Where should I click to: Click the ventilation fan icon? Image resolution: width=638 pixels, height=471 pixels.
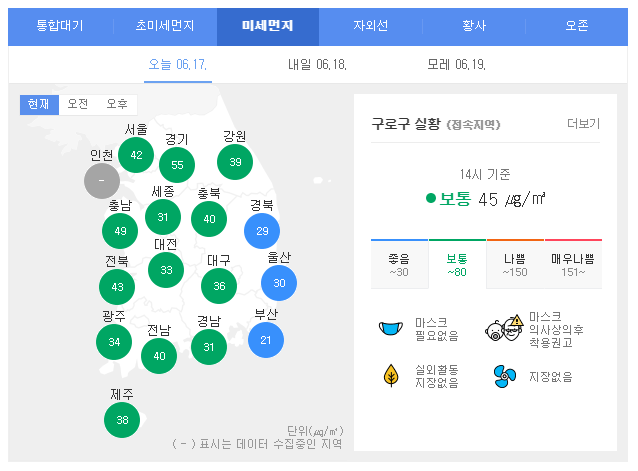(x=503, y=376)
